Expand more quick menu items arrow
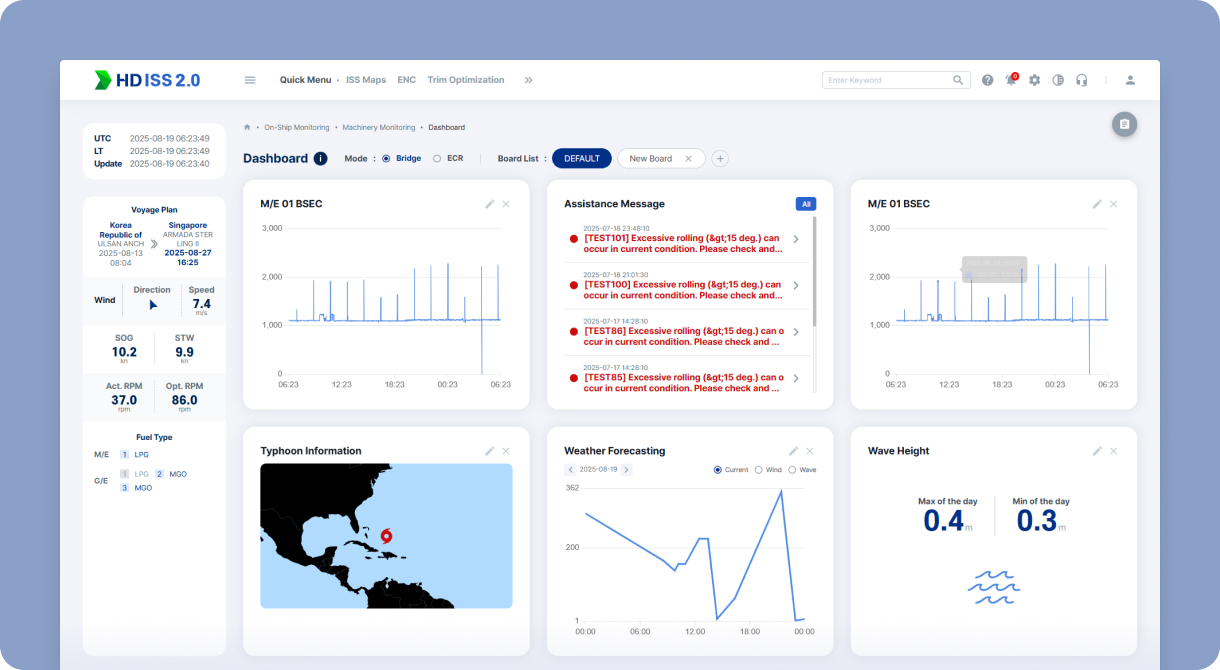 [x=528, y=80]
